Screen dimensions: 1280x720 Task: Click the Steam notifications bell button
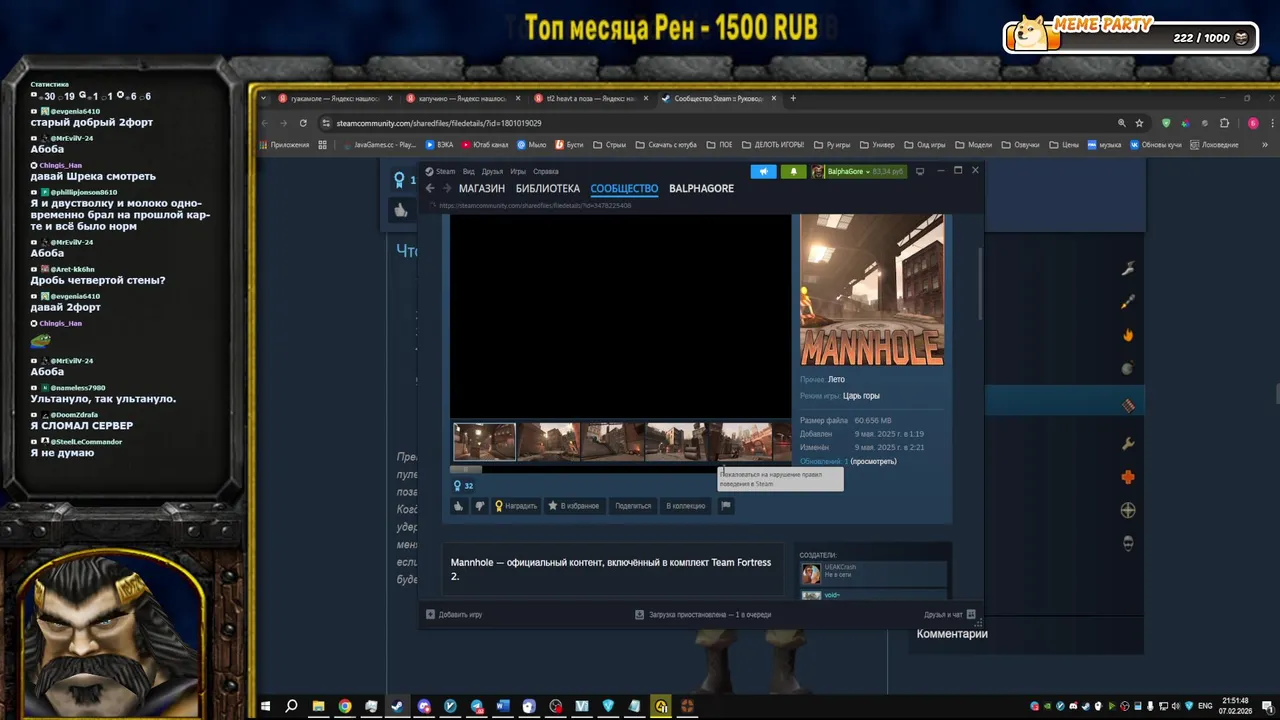coord(793,171)
